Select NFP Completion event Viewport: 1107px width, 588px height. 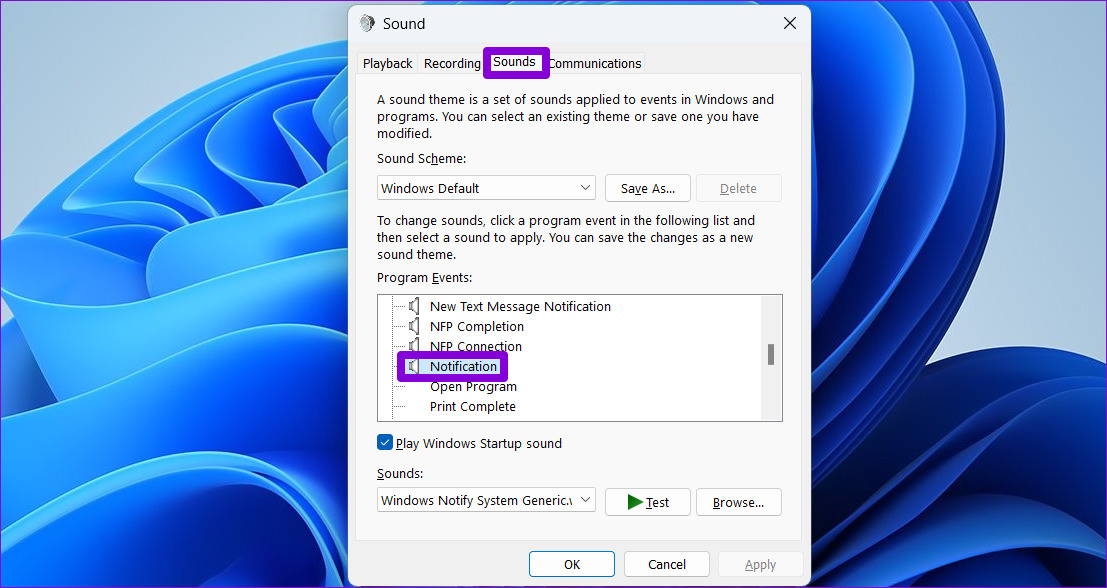(477, 326)
